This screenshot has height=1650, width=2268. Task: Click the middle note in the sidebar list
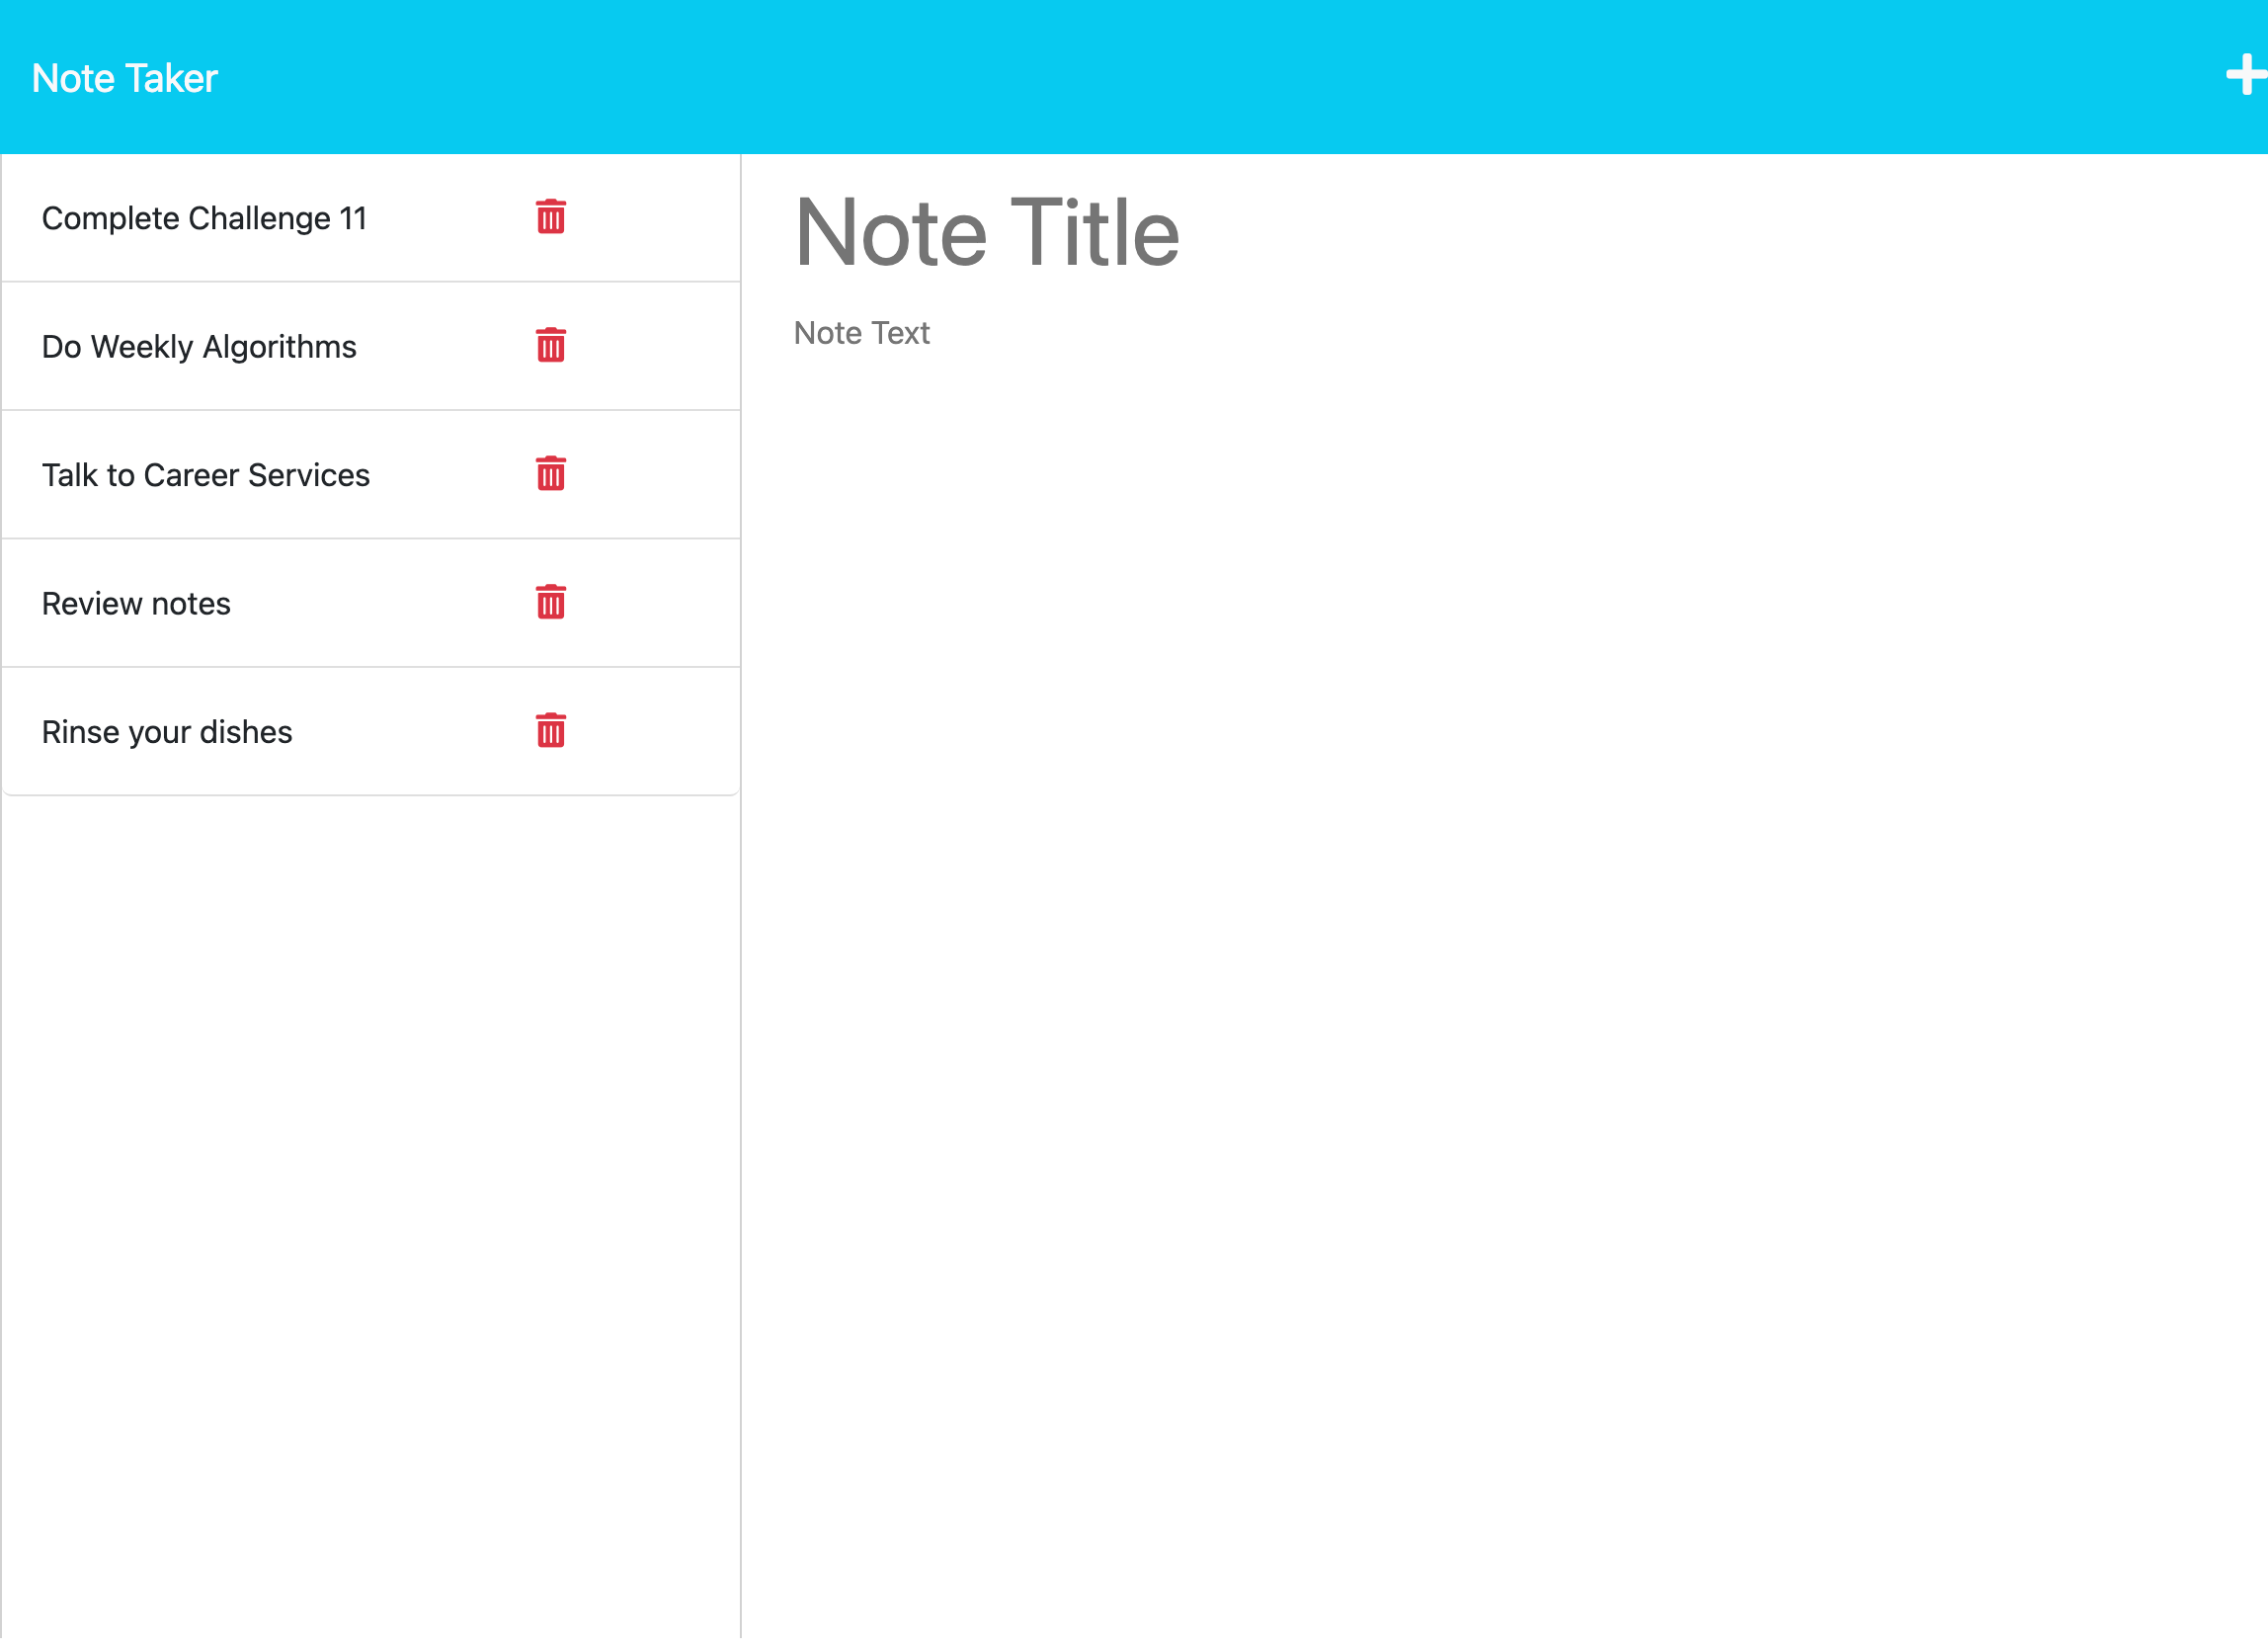[x=206, y=475]
